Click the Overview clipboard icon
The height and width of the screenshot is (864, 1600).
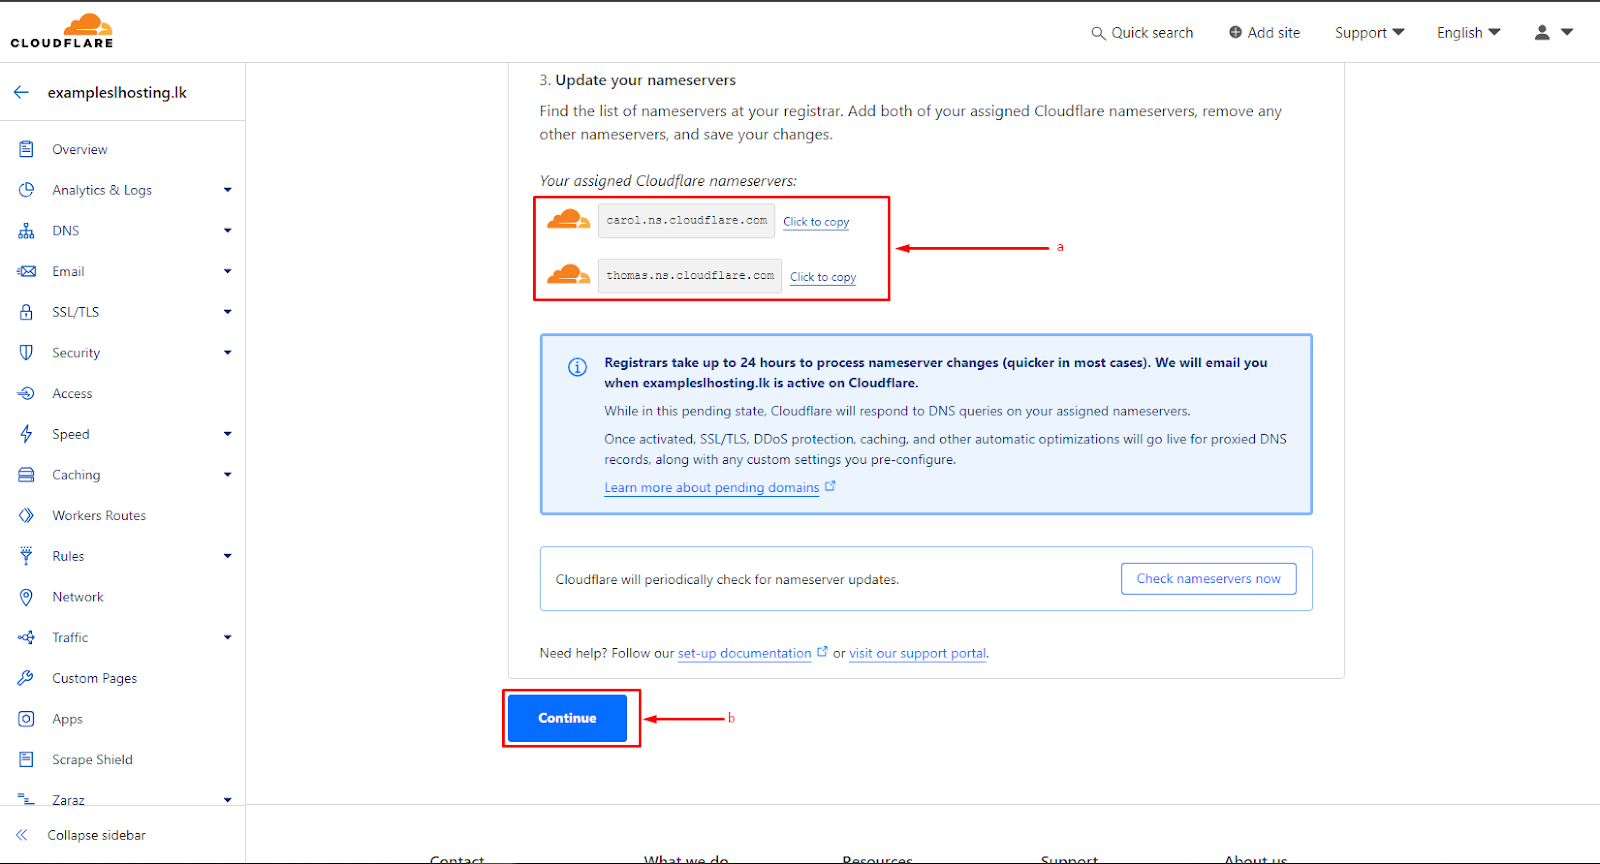click(26, 149)
